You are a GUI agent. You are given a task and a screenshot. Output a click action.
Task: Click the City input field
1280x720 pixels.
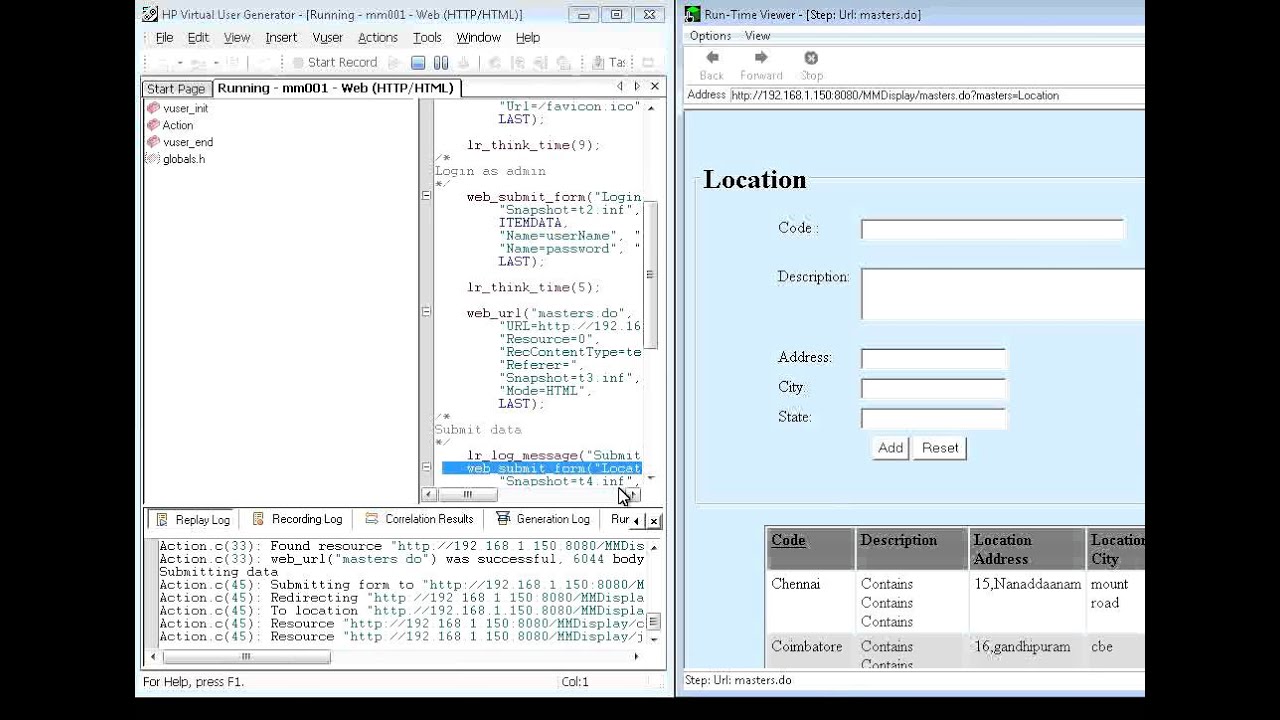[933, 389]
